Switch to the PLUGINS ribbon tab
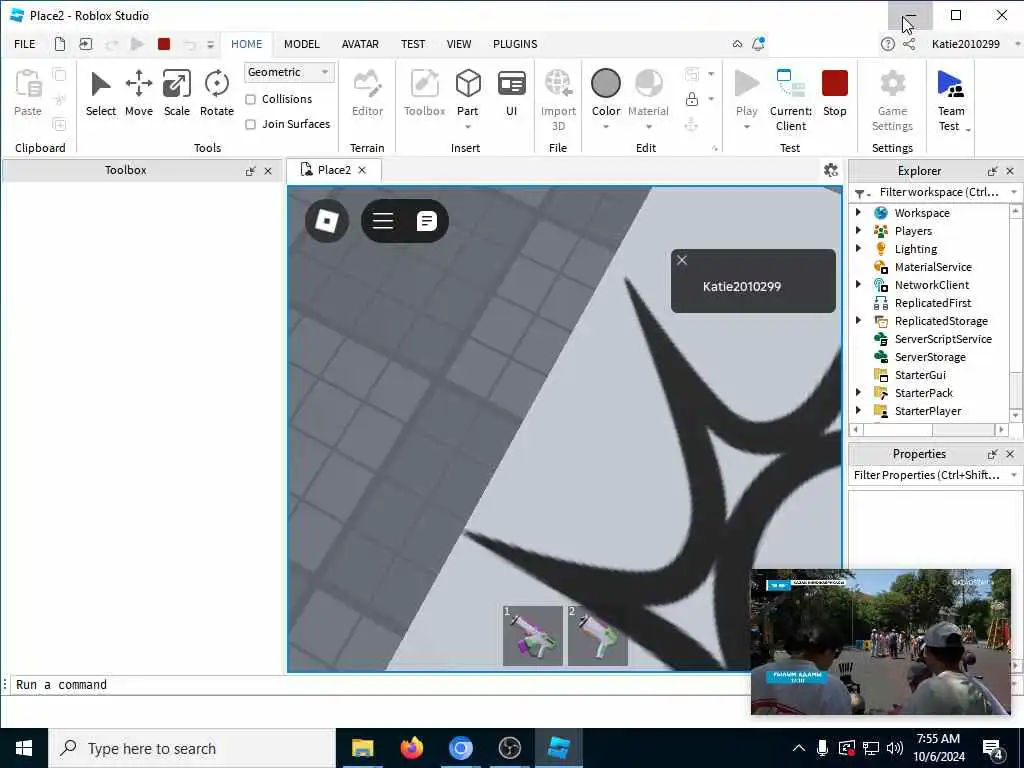 [515, 44]
